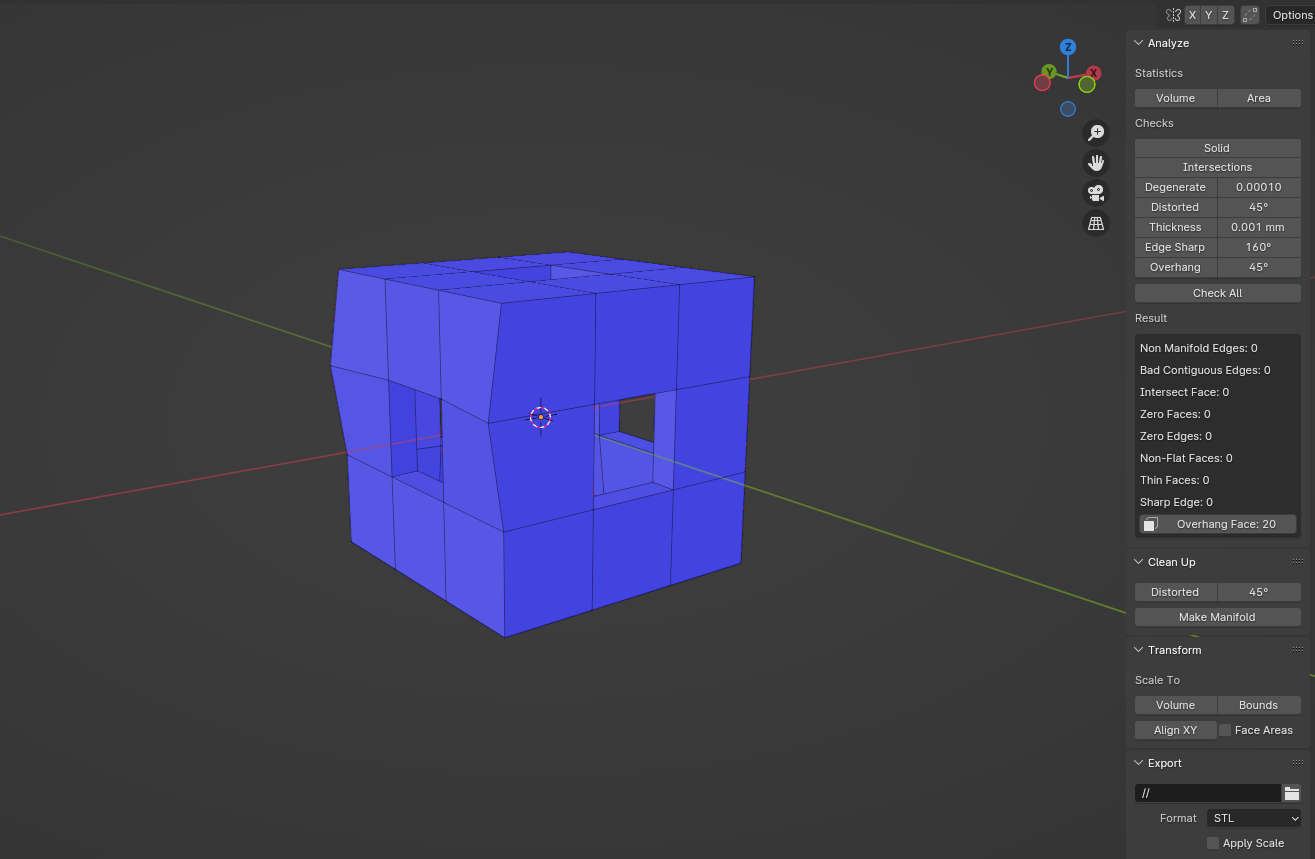This screenshot has width=1315, height=859.
Task: Run the Solid check
Action: click(x=1217, y=148)
